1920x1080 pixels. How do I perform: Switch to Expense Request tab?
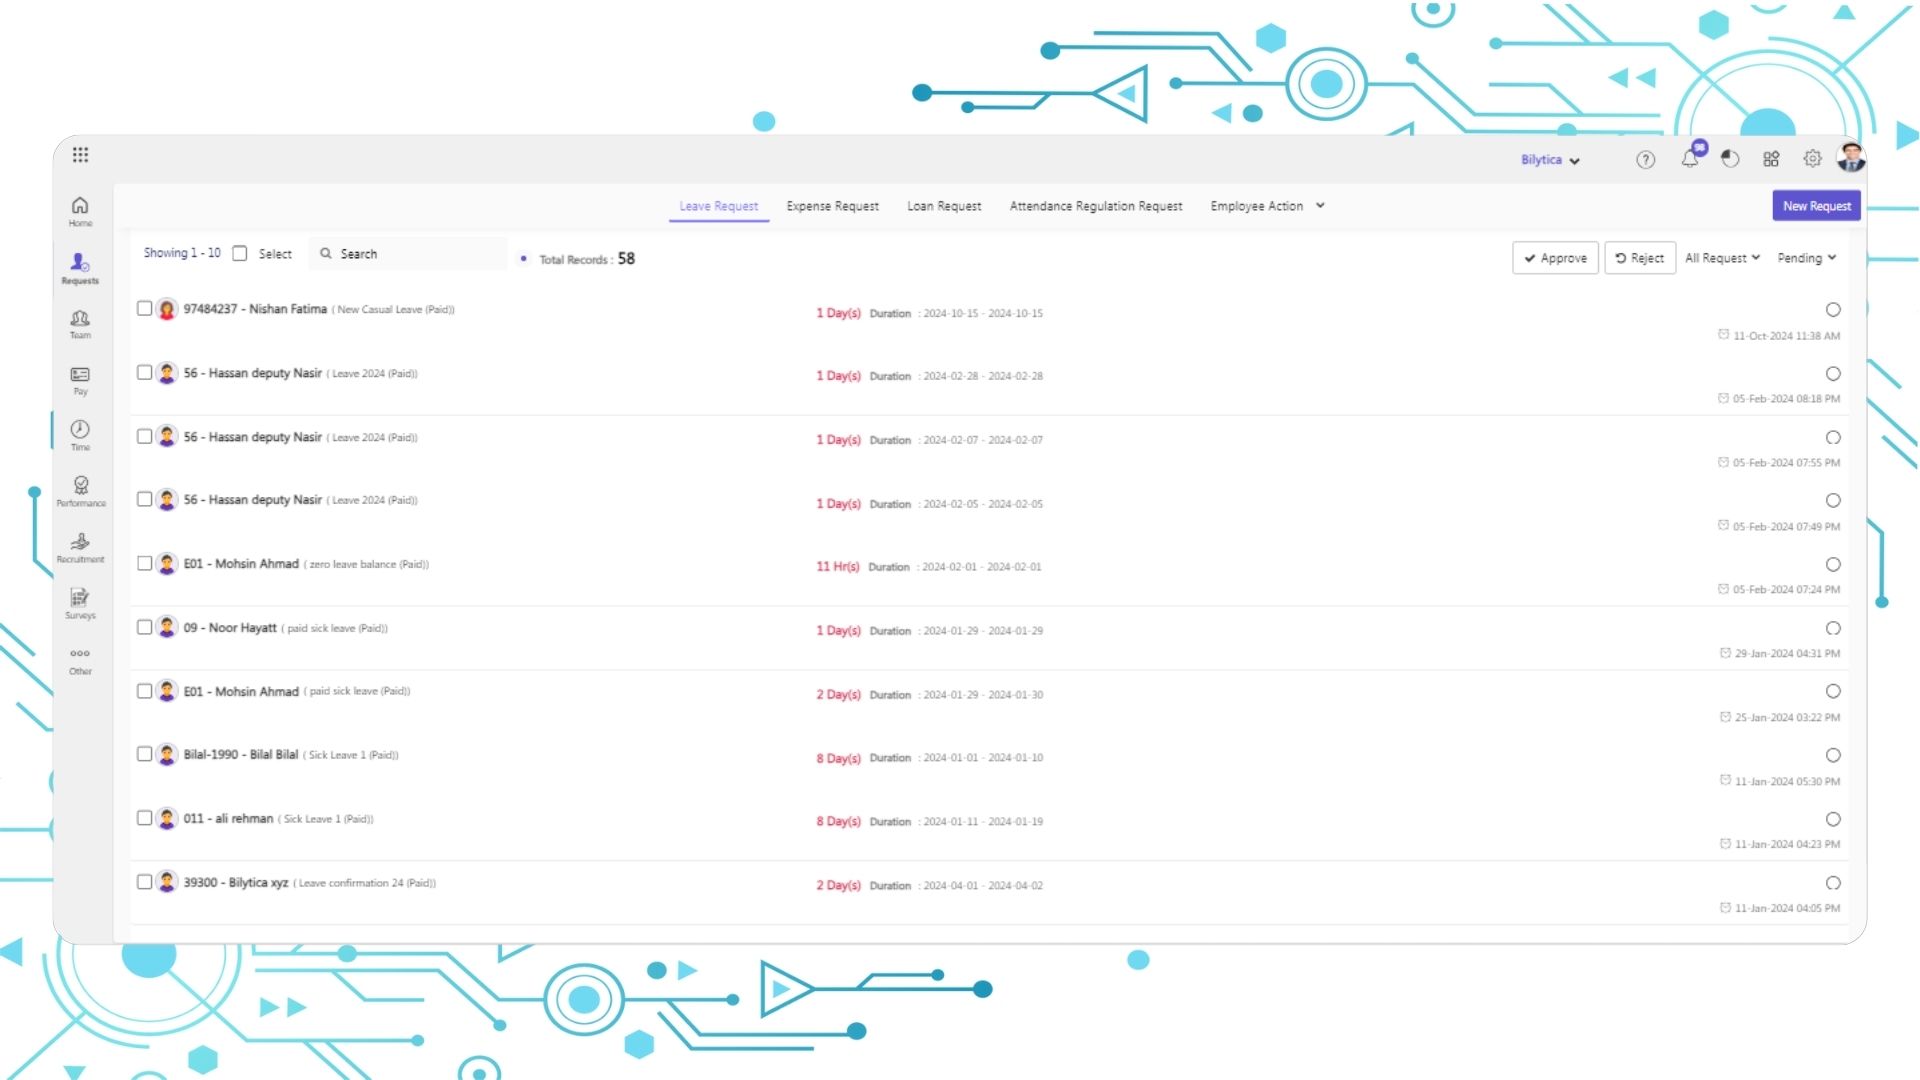pyautogui.click(x=832, y=206)
